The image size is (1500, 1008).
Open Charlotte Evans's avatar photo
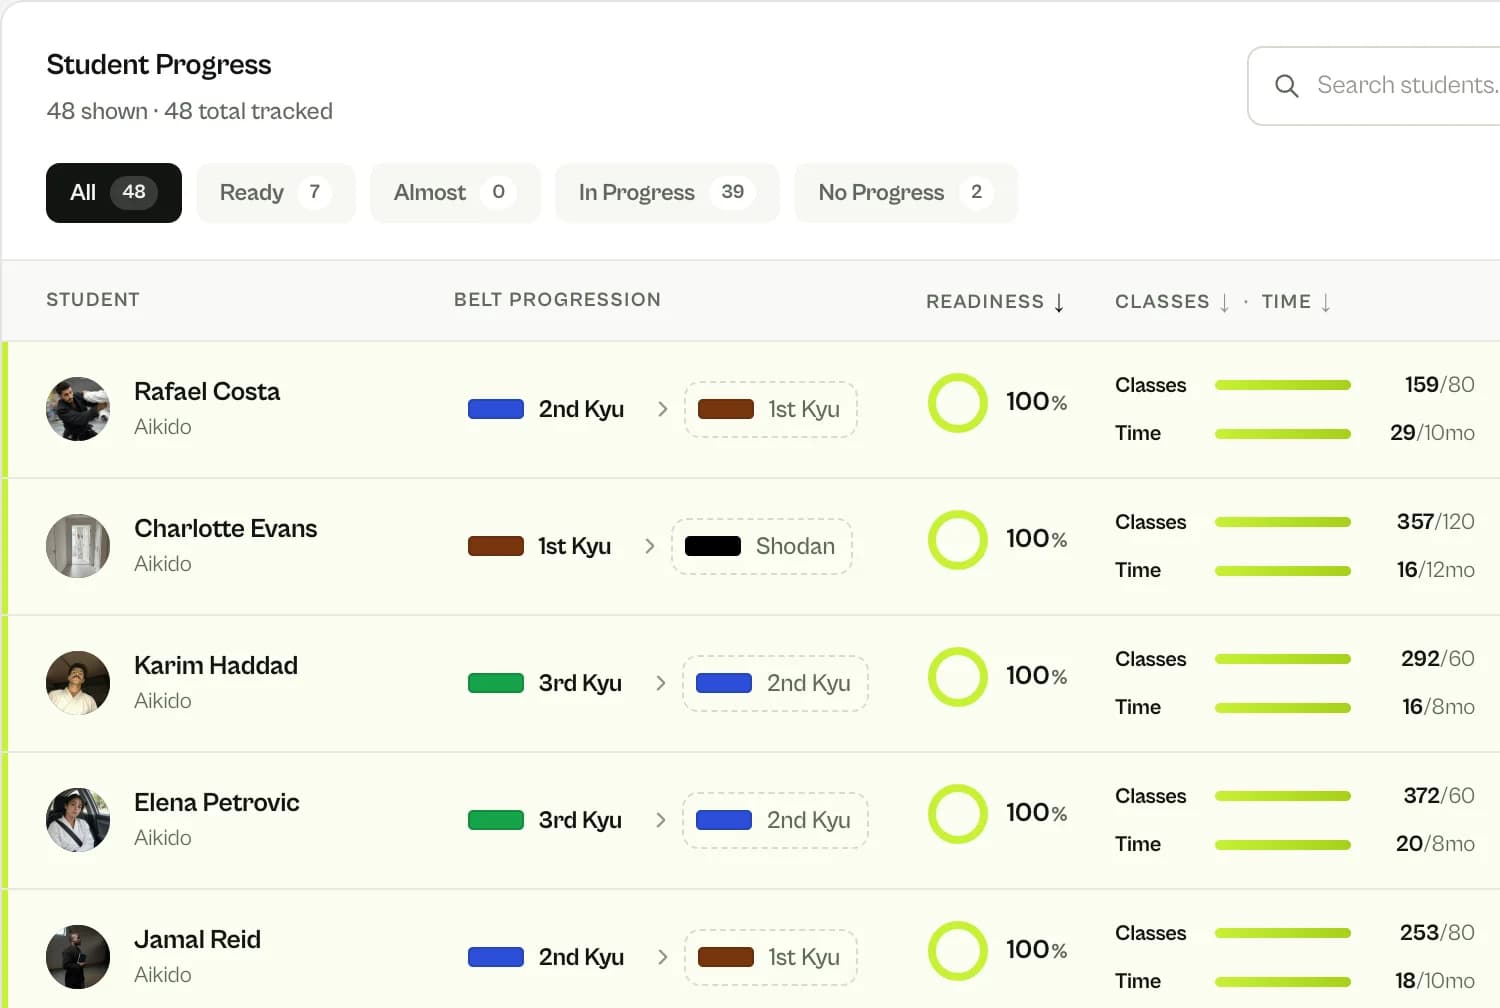pyautogui.click(x=78, y=546)
